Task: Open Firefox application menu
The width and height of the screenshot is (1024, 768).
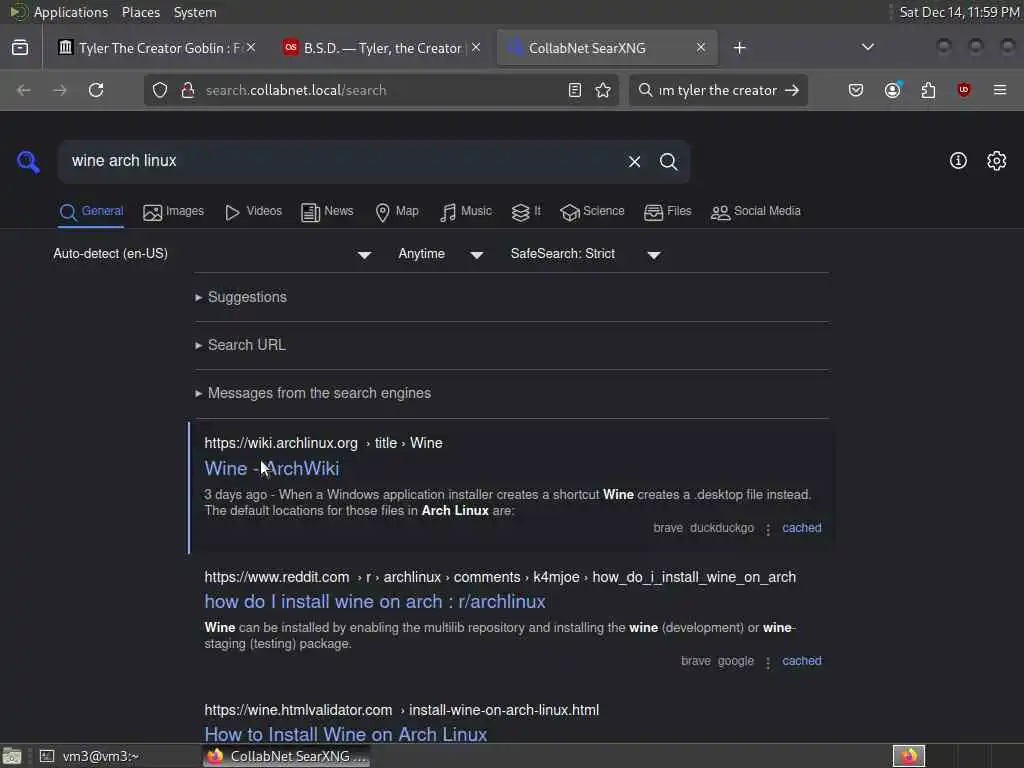Action: coord(1000,90)
